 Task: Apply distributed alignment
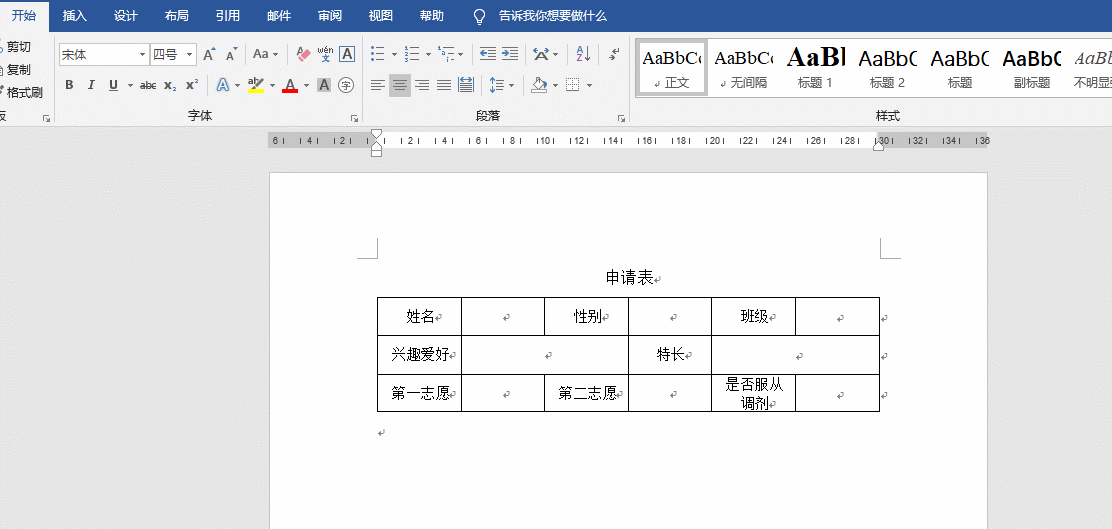pos(466,85)
